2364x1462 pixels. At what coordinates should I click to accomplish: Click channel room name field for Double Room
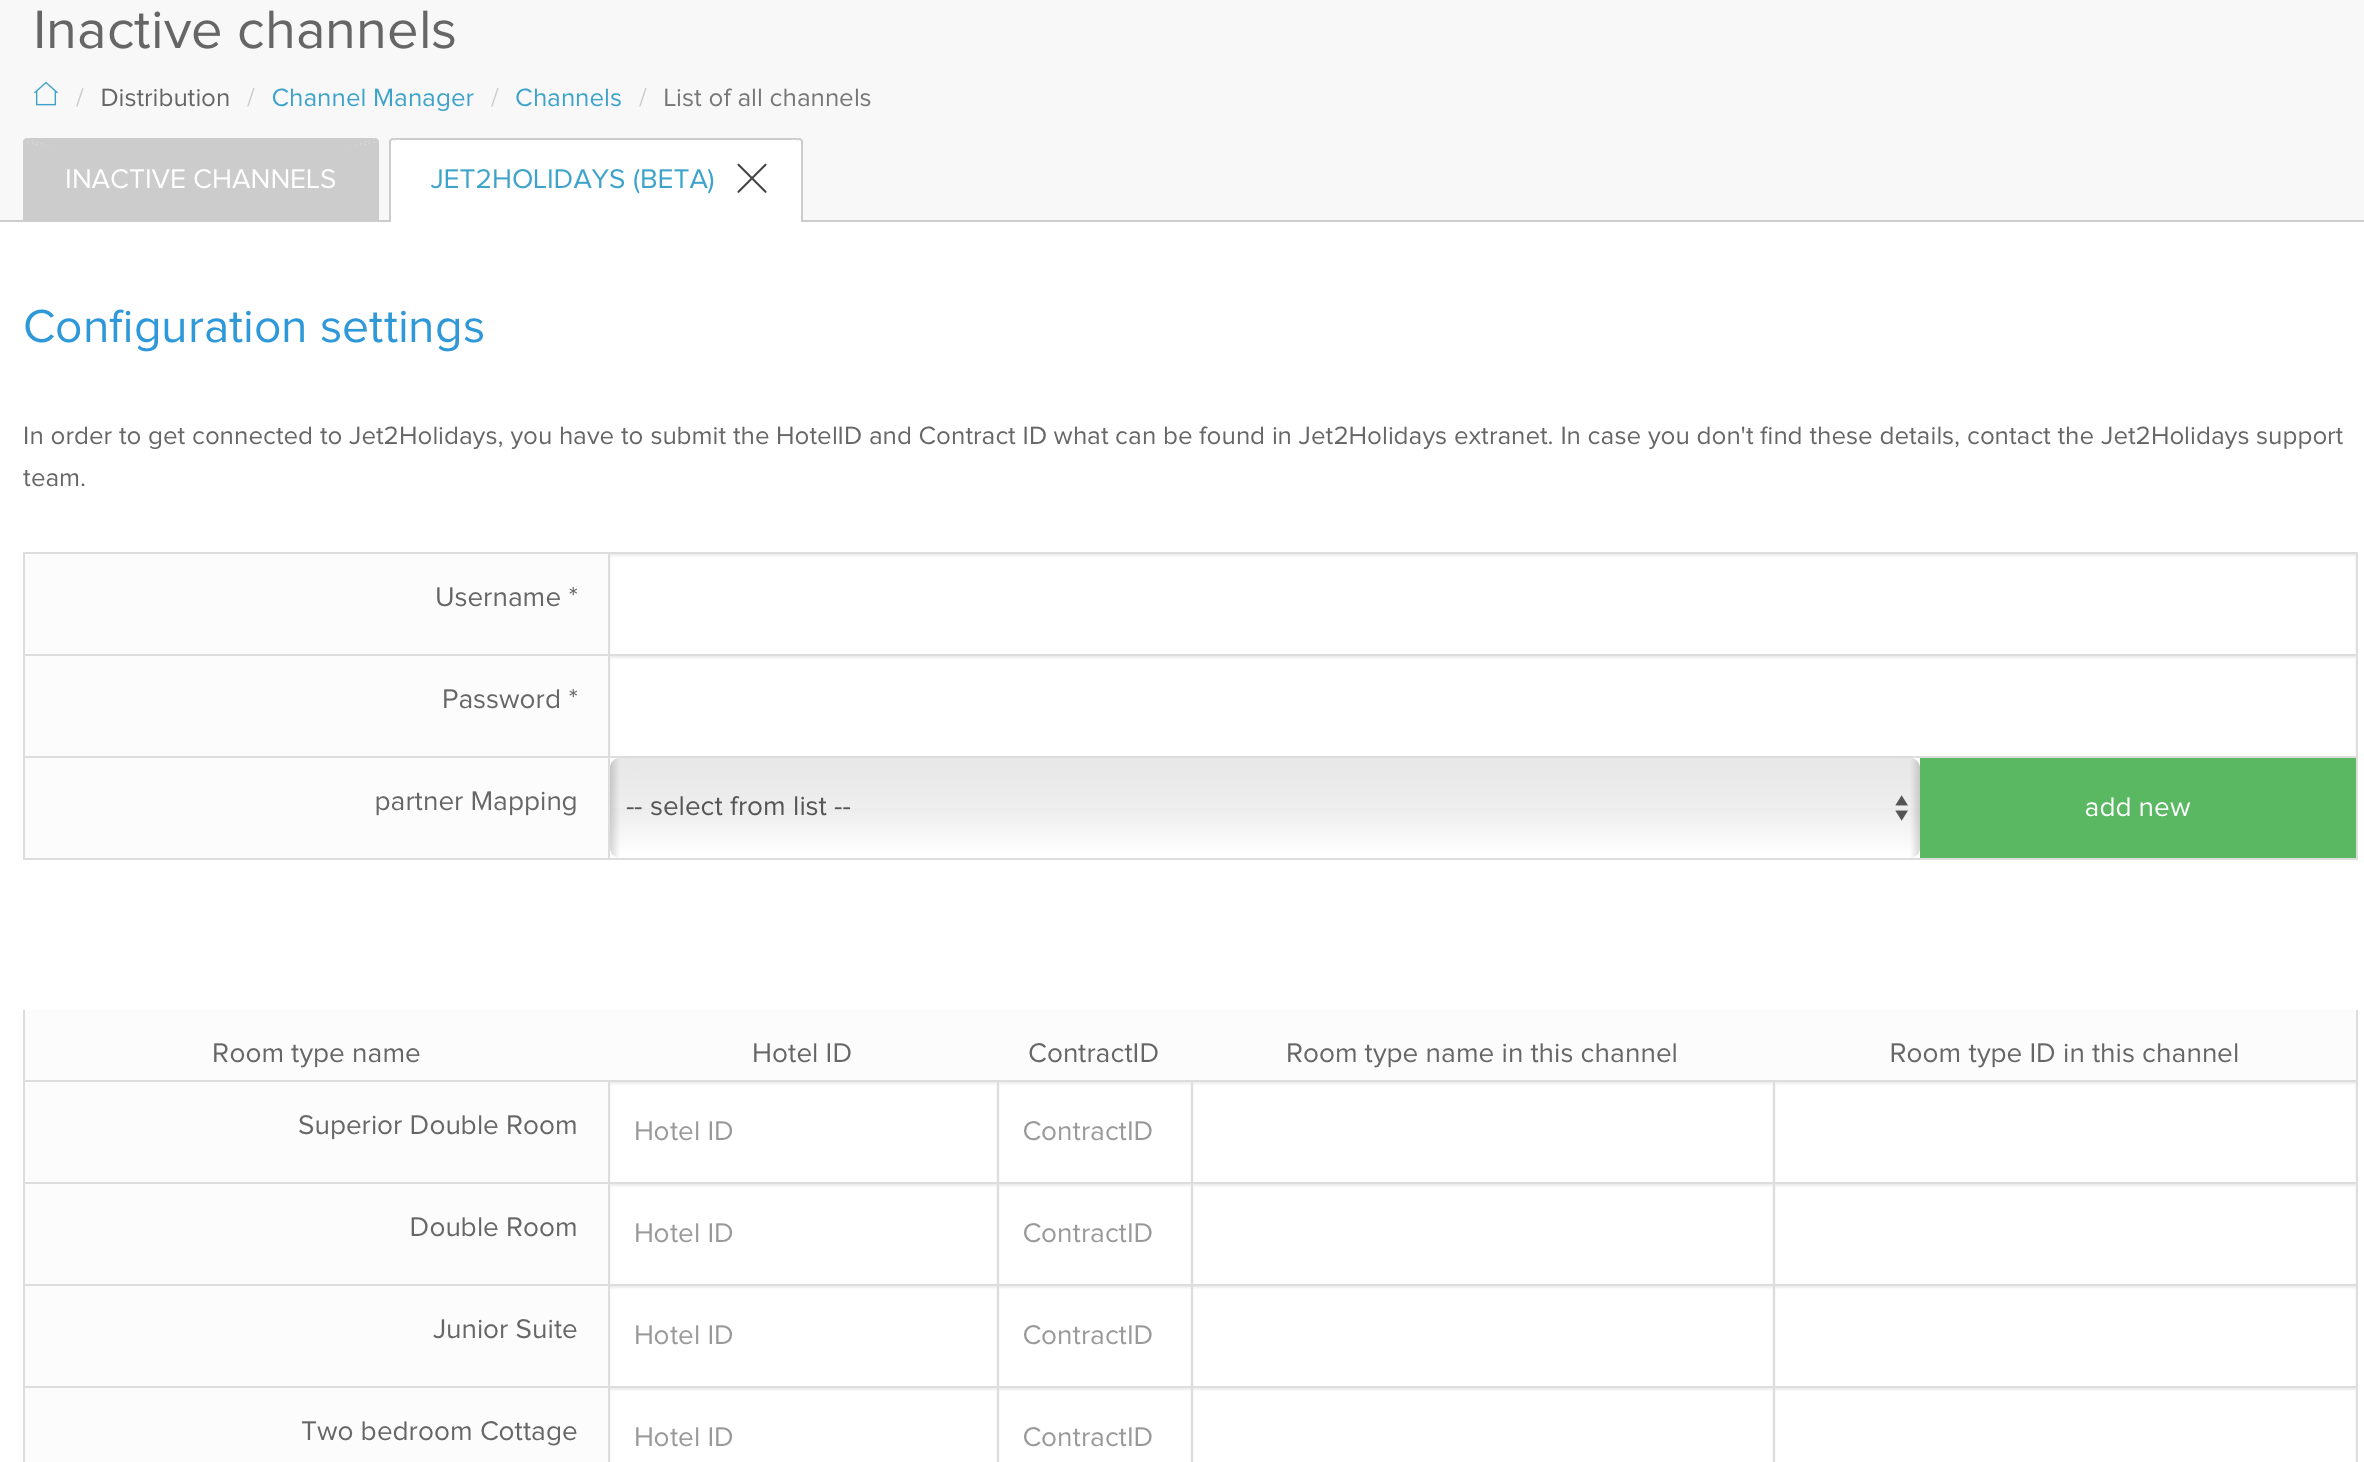[x=1483, y=1234]
